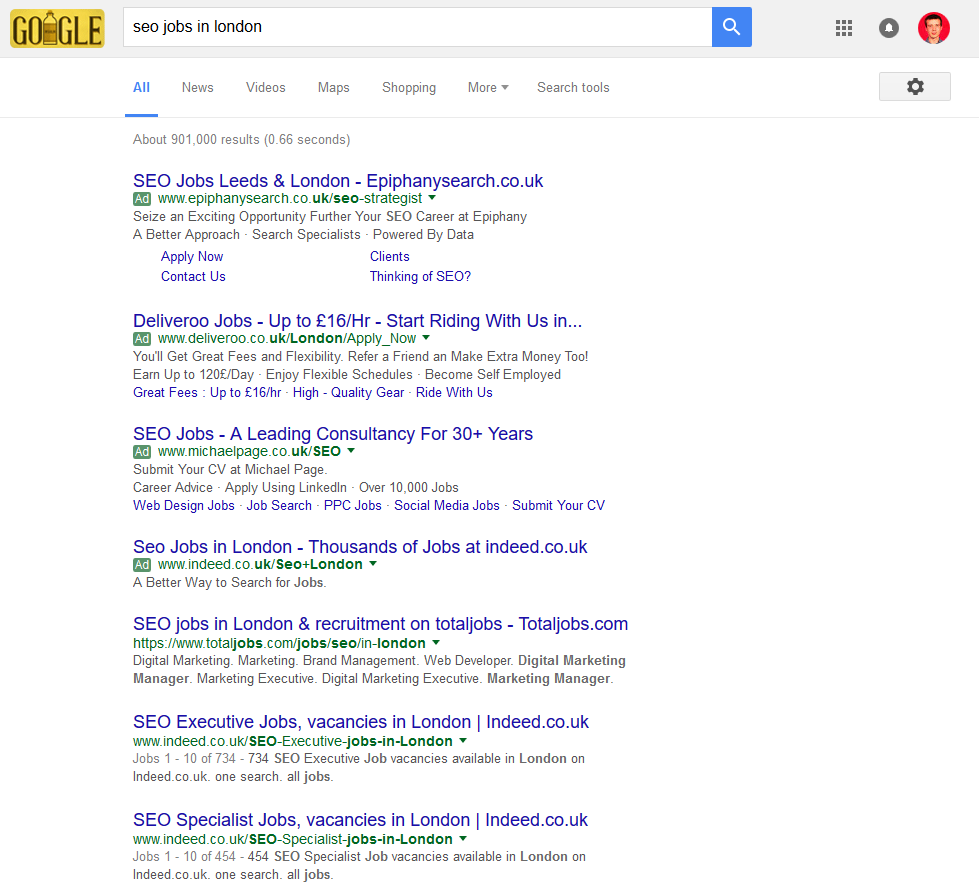The width and height of the screenshot is (979, 895).
Task: Click 'Submit Your CV at Michael Page' text
Action: point(230,470)
